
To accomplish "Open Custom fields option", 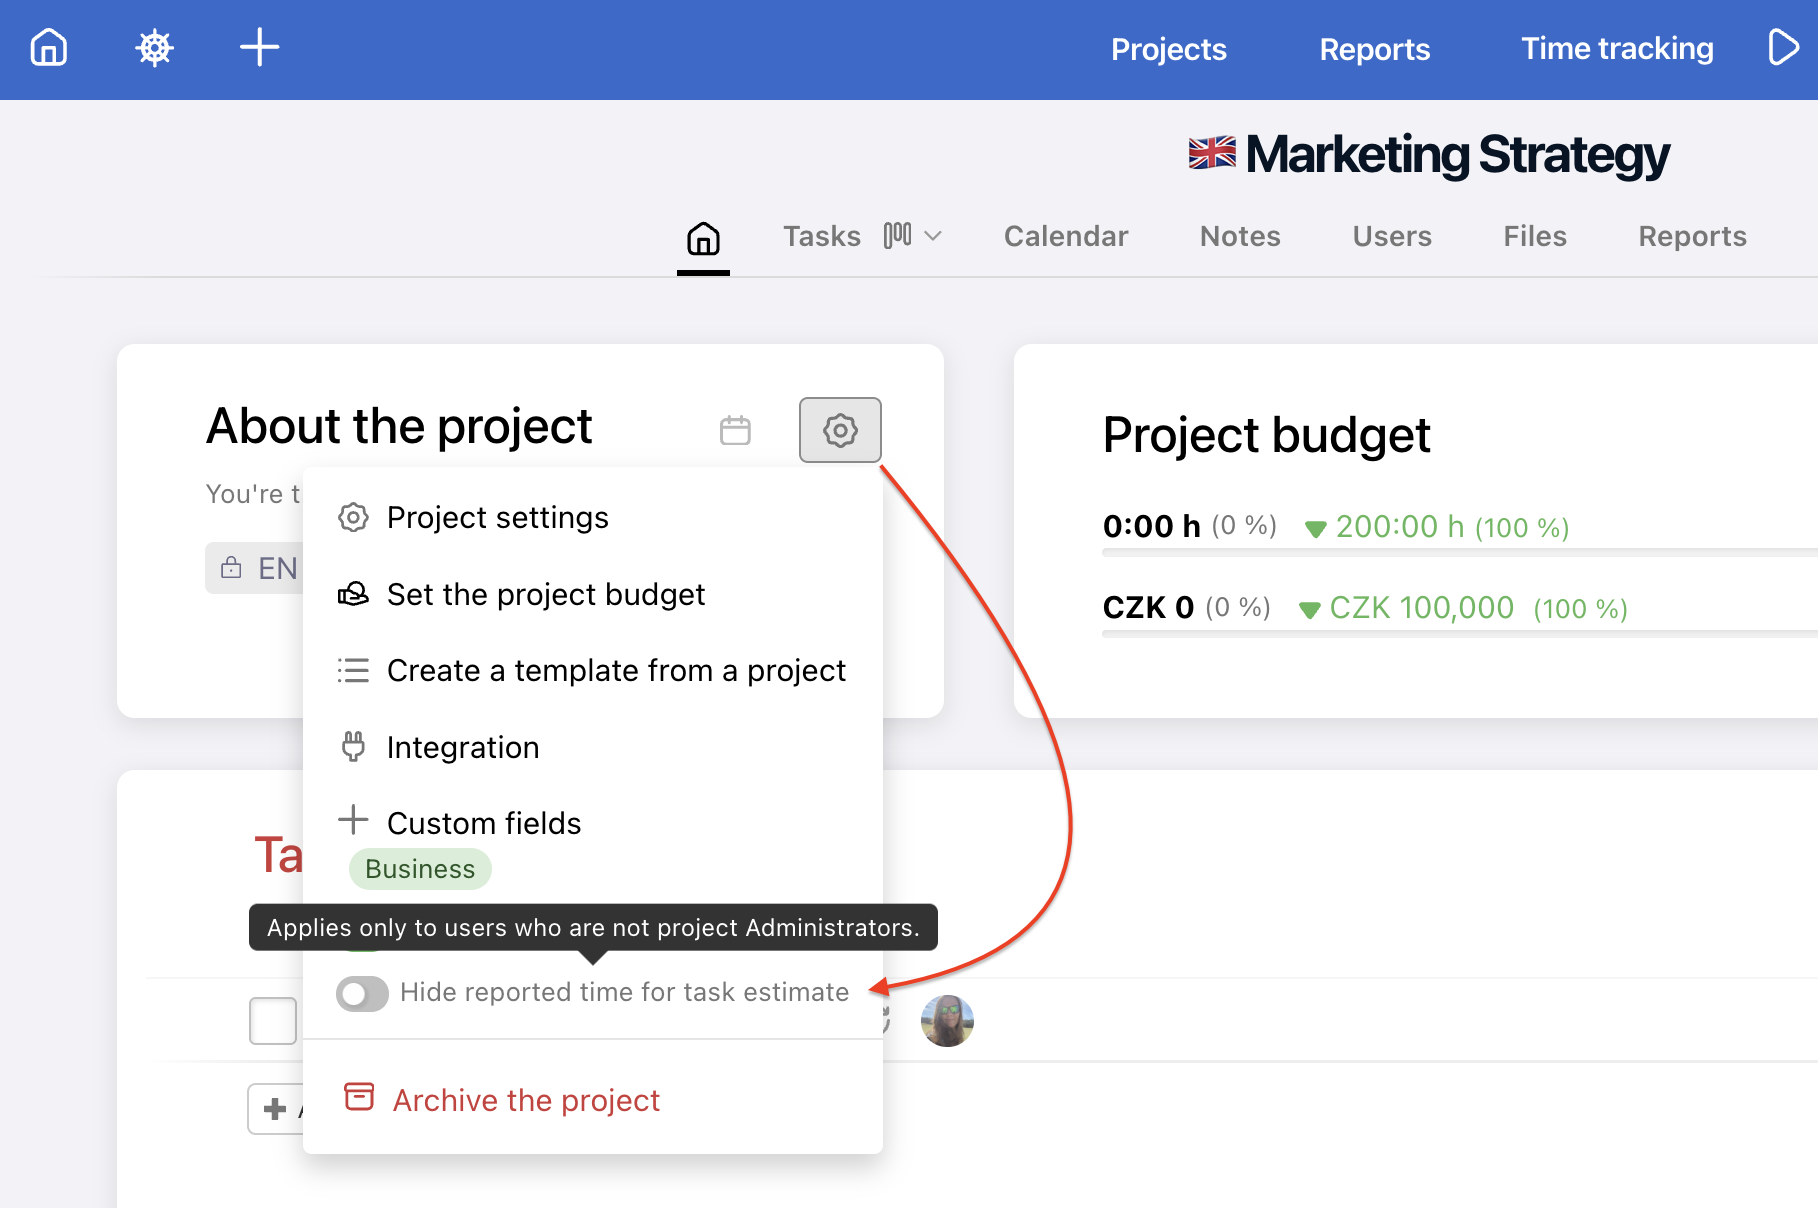I will [x=483, y=824].
